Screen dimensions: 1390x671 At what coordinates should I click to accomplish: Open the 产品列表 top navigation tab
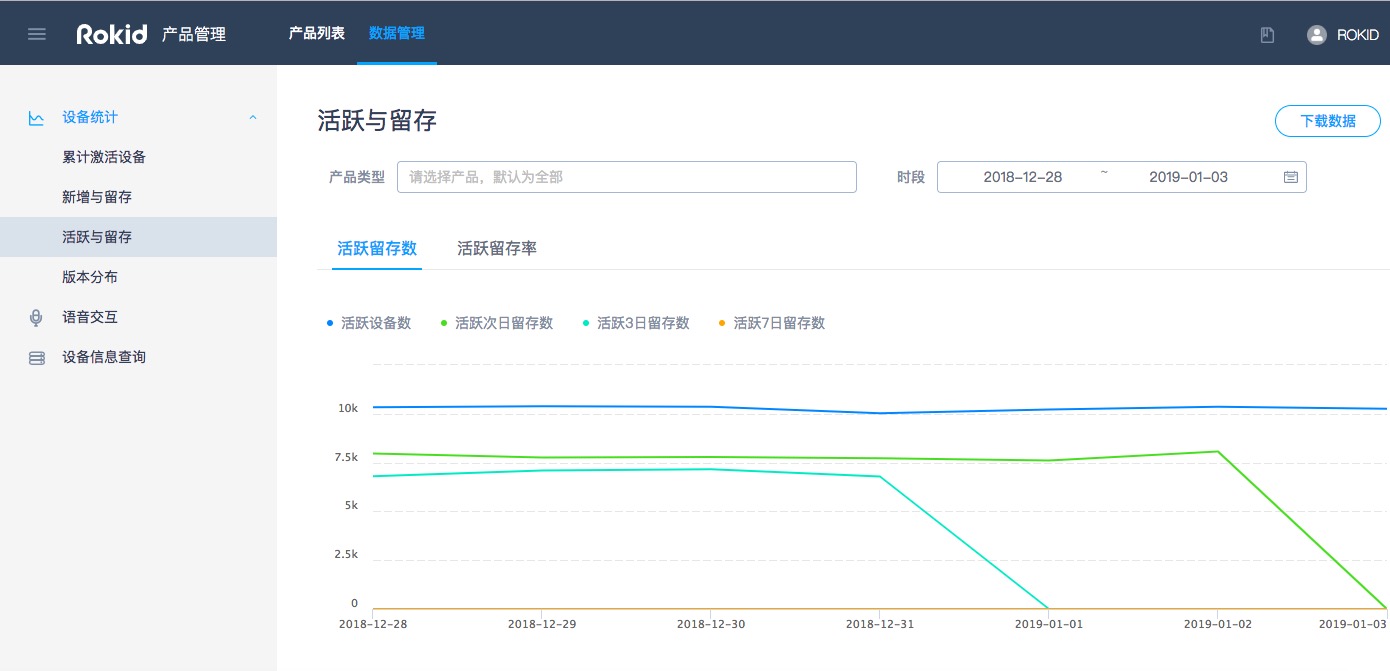pyautogui.click(x=316, y=33)
